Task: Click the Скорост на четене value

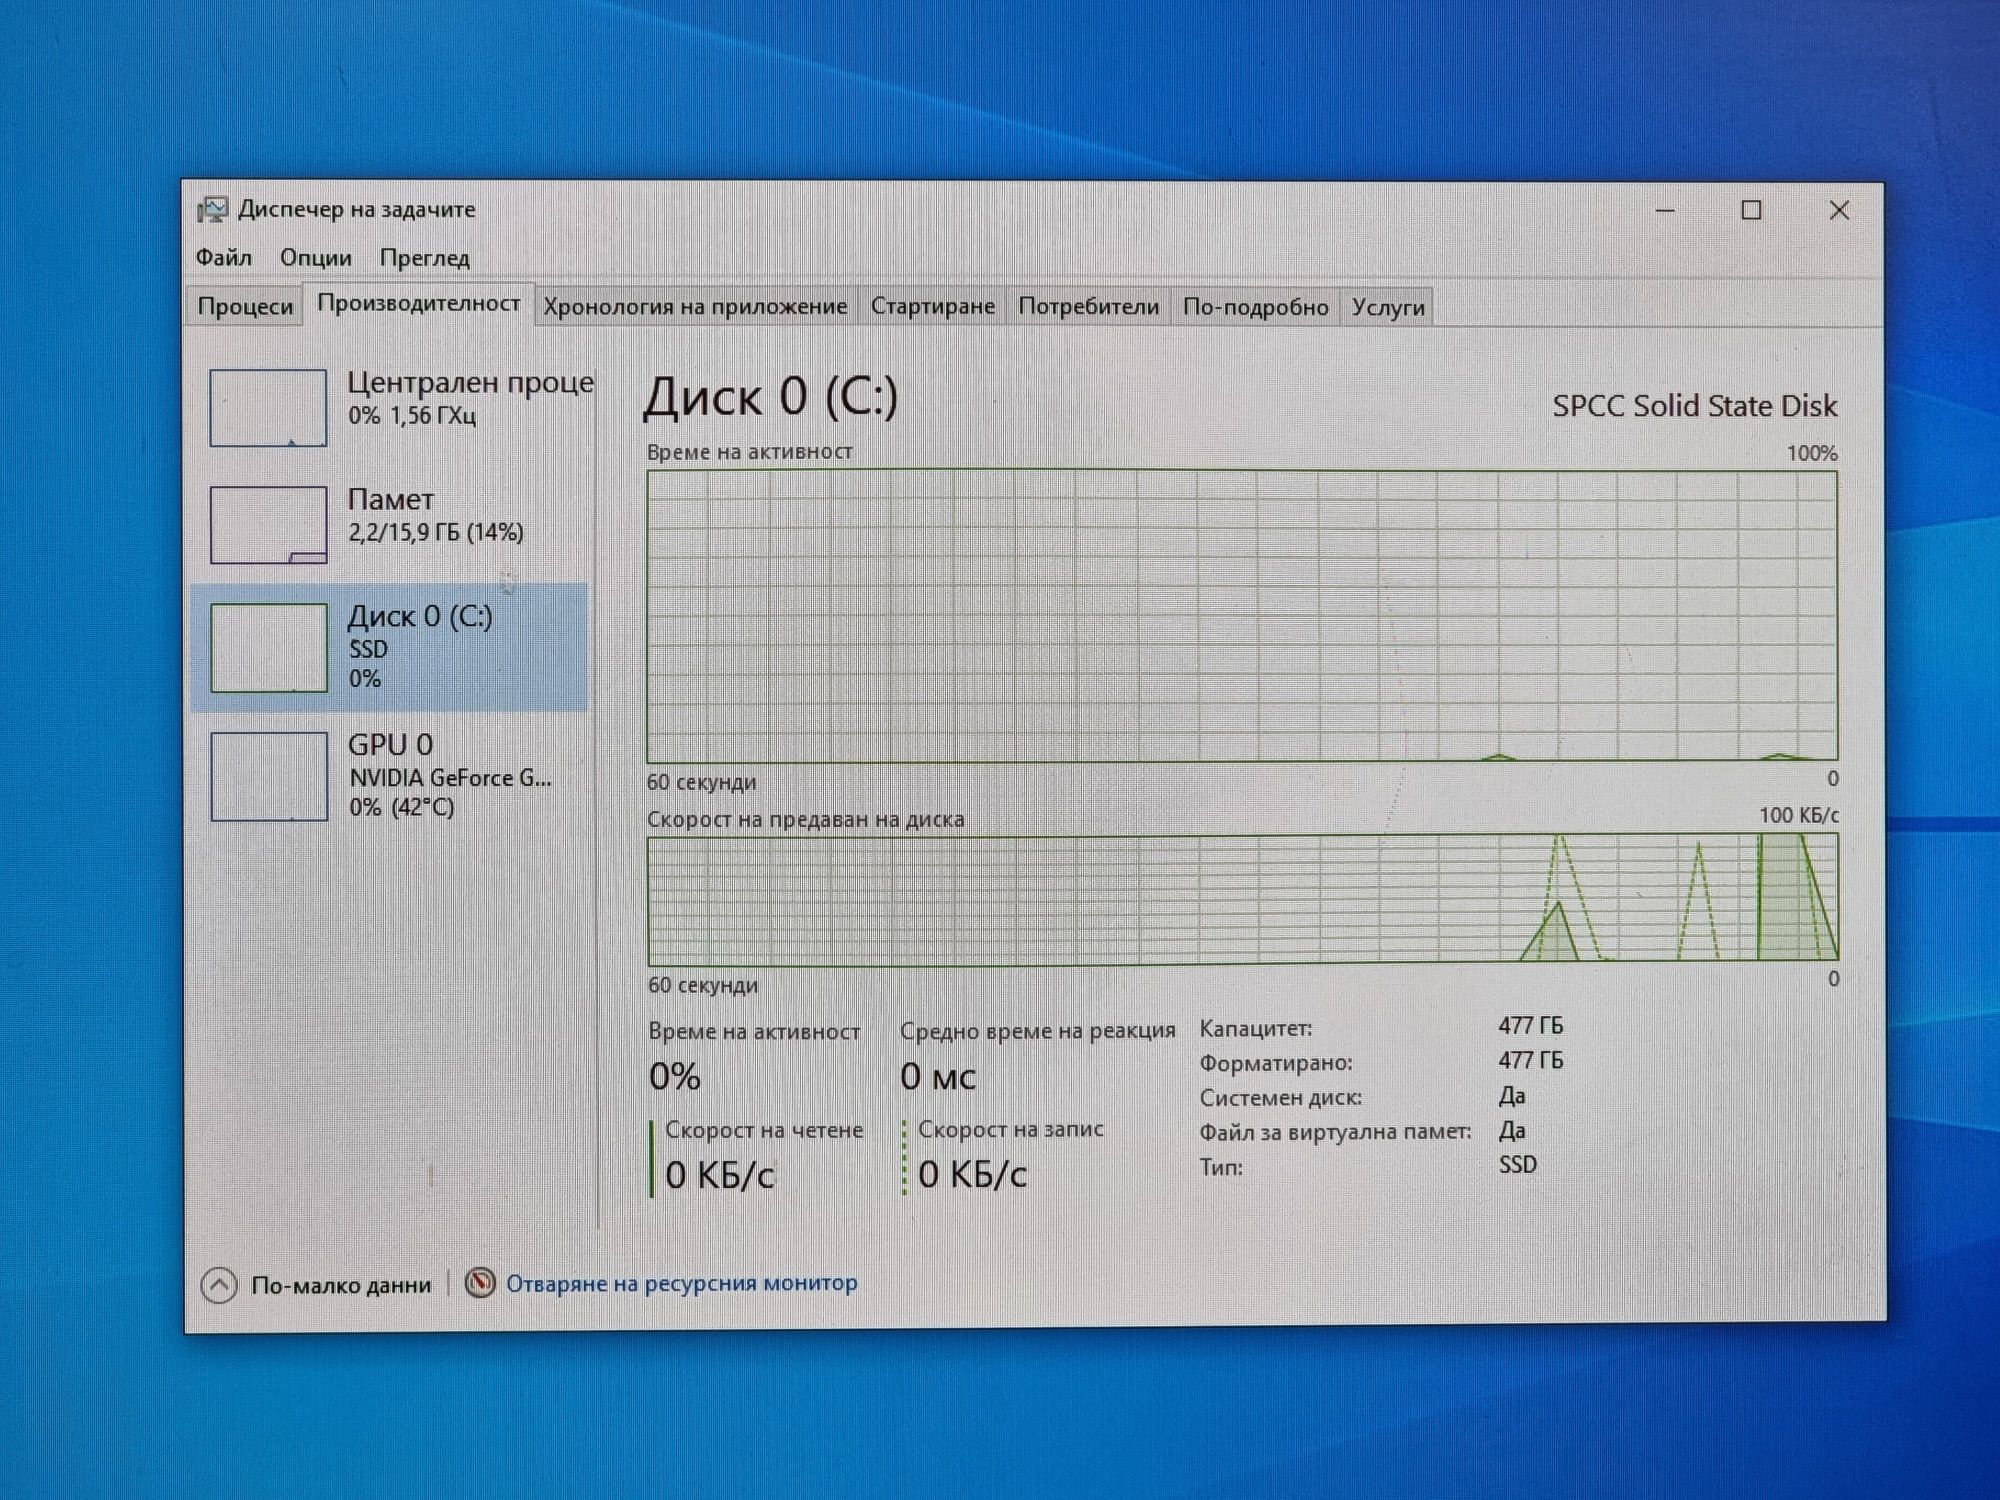Action: tap(720, 1175)
